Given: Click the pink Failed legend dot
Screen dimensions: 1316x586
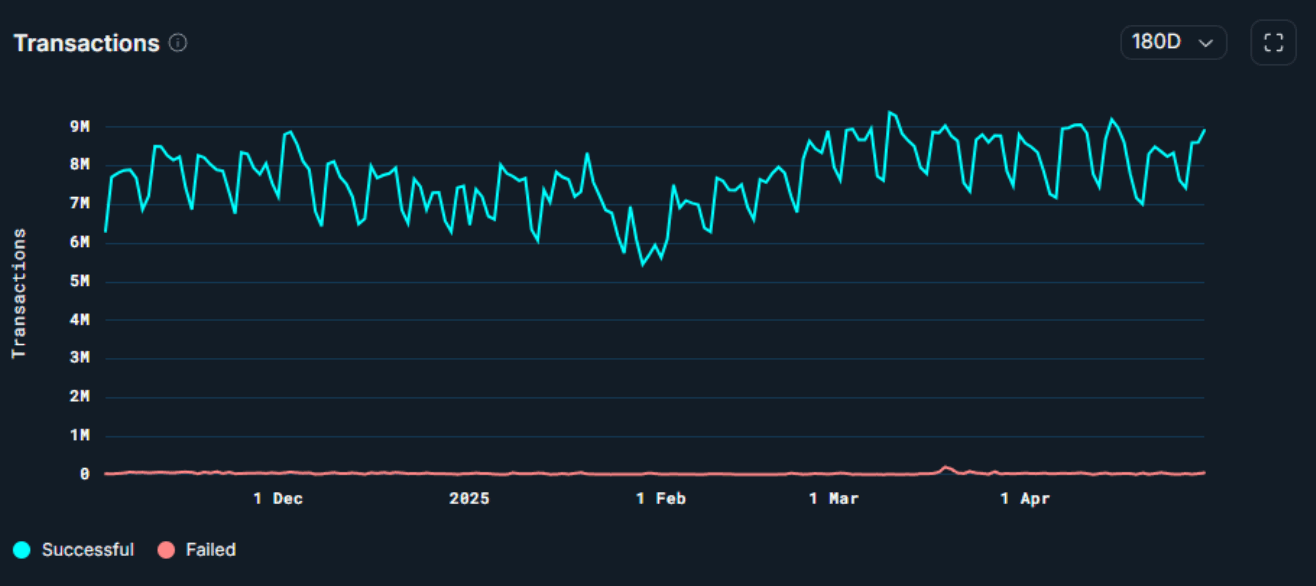Looking at the screenshot, I should tap(166, 550).
